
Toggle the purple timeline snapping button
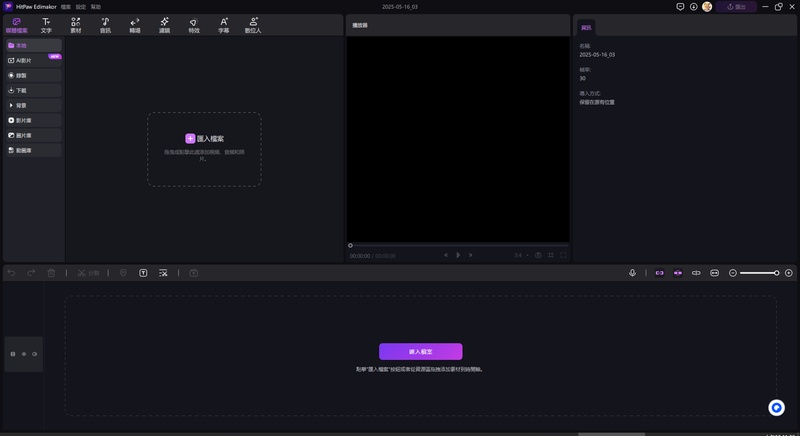(x=678, y=273)
